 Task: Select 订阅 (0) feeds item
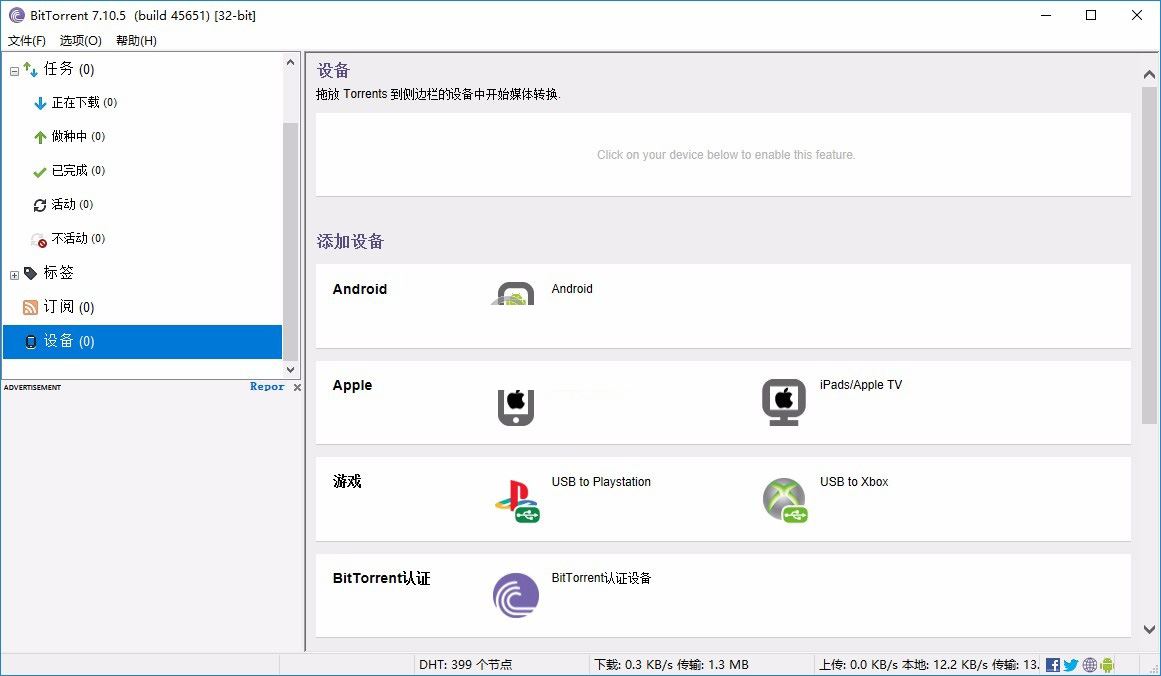[69, 307]
